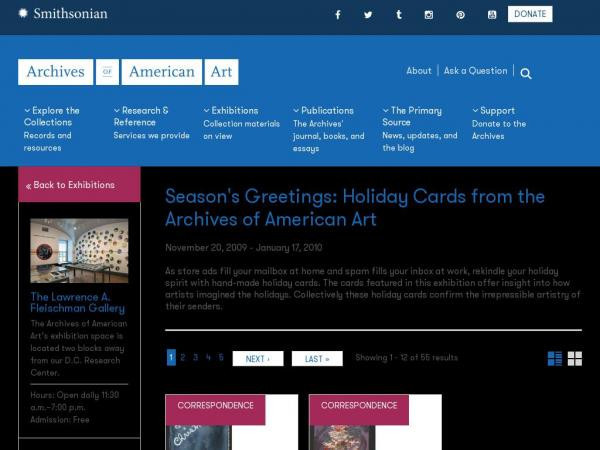Go to results page 2
Viewport: 600px width, 450px height.
tap(183, 357)
